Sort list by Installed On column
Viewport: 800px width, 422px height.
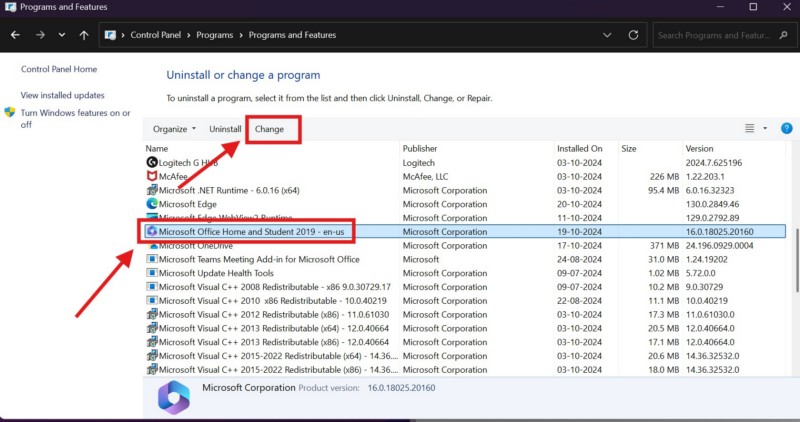[580, 148]
